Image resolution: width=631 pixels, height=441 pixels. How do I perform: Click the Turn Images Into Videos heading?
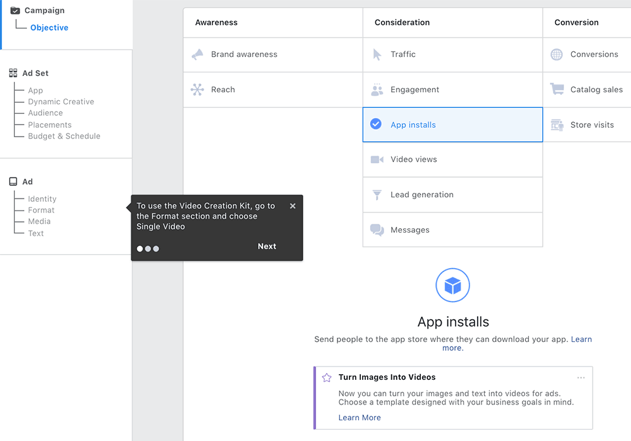pos(387,377)
